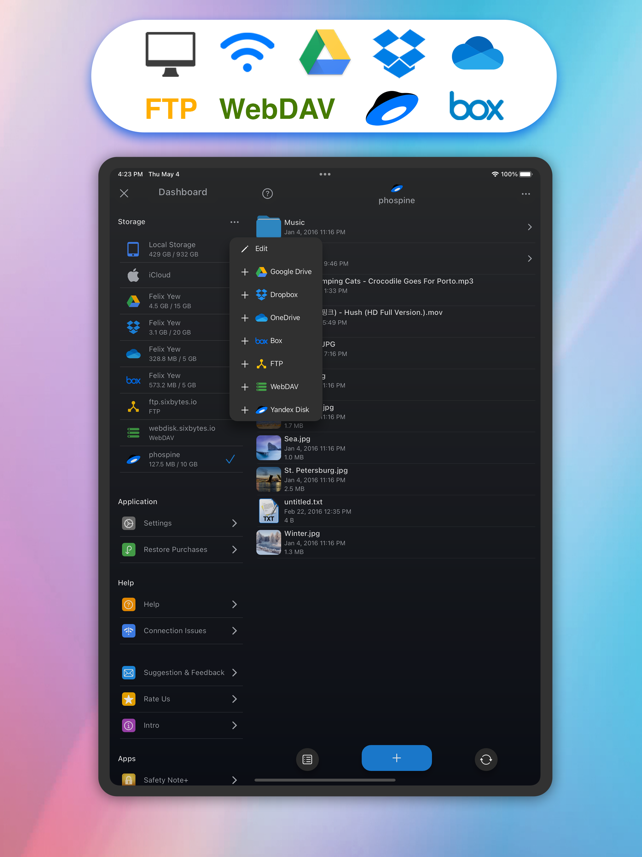Screen dimensions: 642x857
Task: Click blue plus add button
Action: pos(397,758)
